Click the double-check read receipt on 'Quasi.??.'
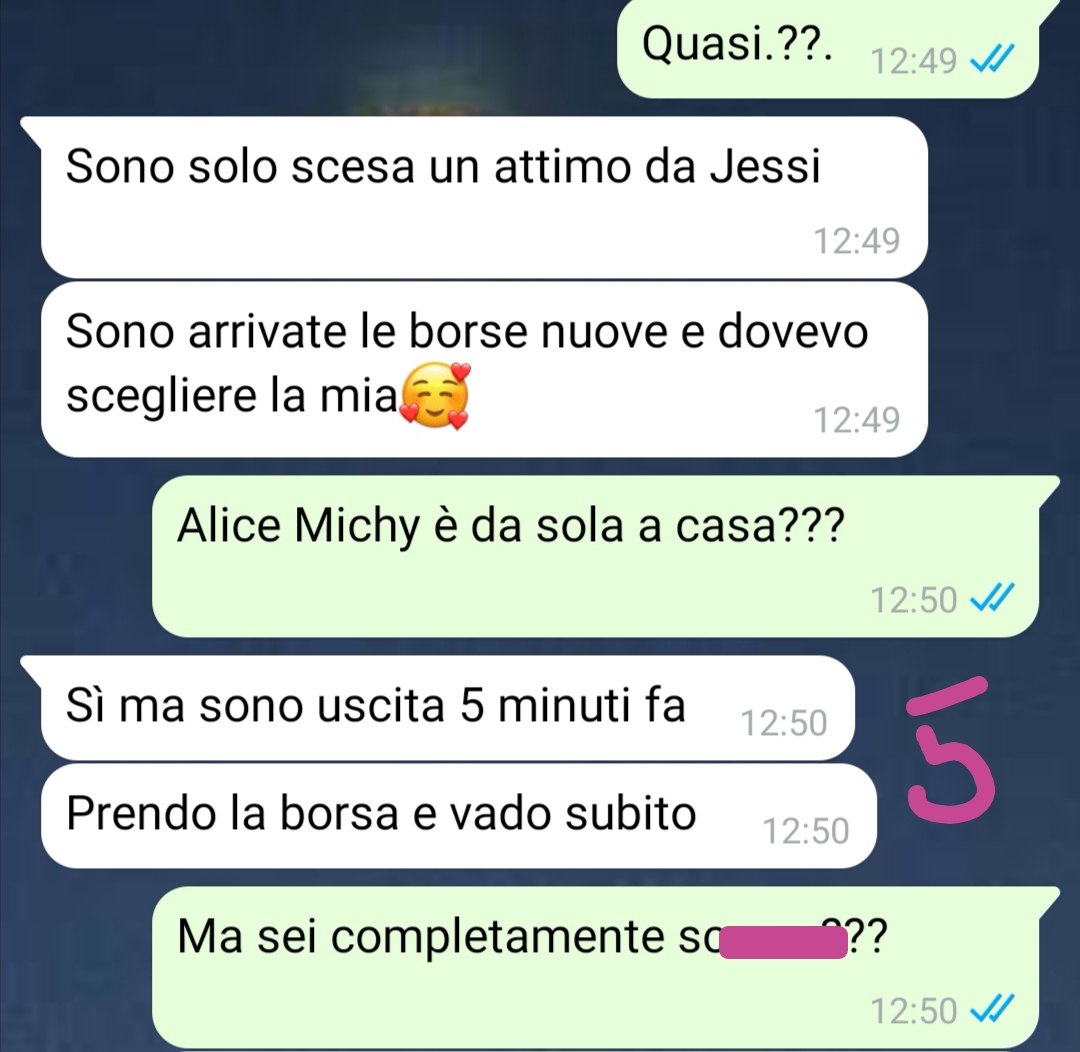Viewport: 1080px width, 1052px height. (x=991, y=60)
